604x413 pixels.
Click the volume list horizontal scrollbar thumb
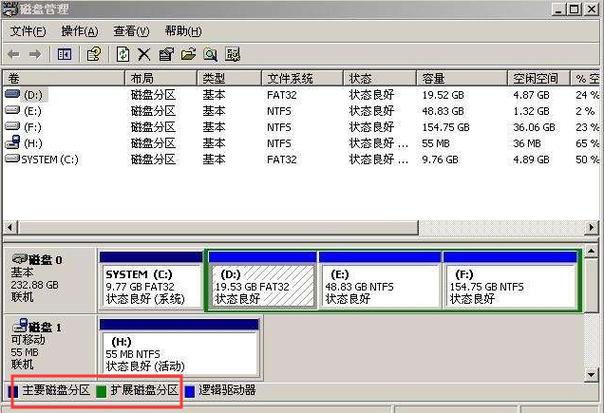(x=218, y=227)
